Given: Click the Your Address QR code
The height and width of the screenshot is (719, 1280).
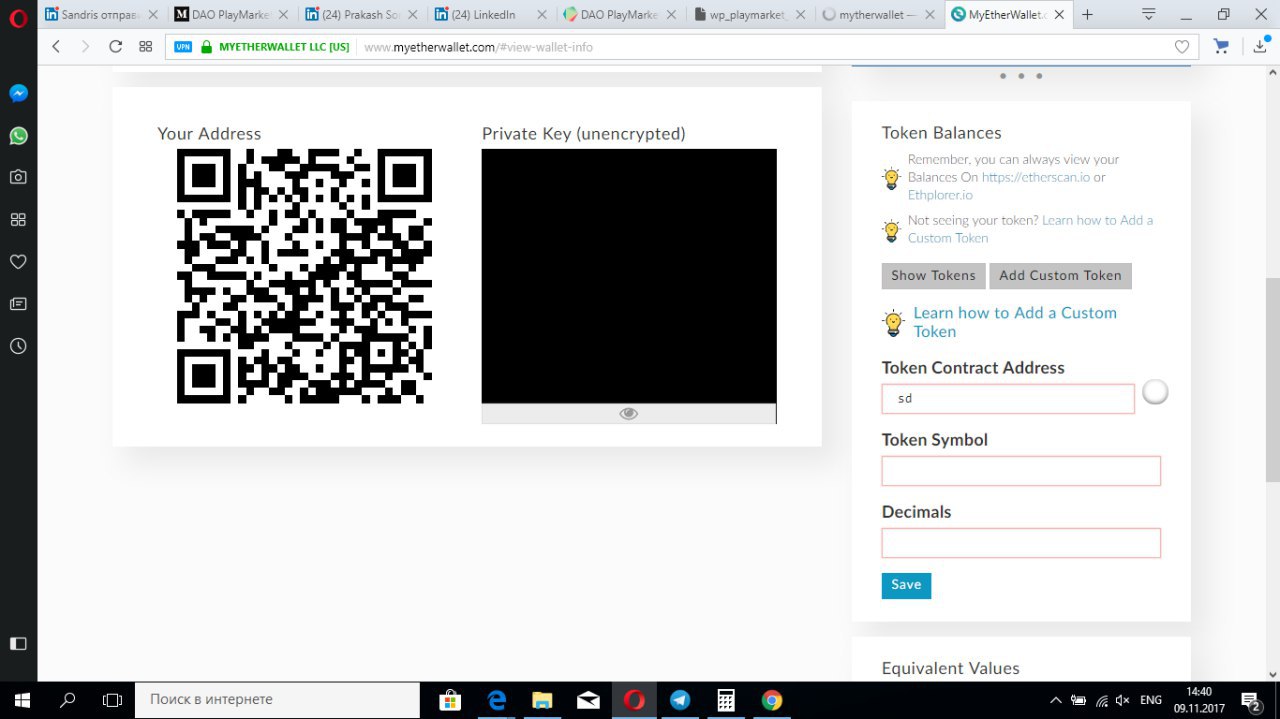Looking at the screenshot, I should (304, 276).
